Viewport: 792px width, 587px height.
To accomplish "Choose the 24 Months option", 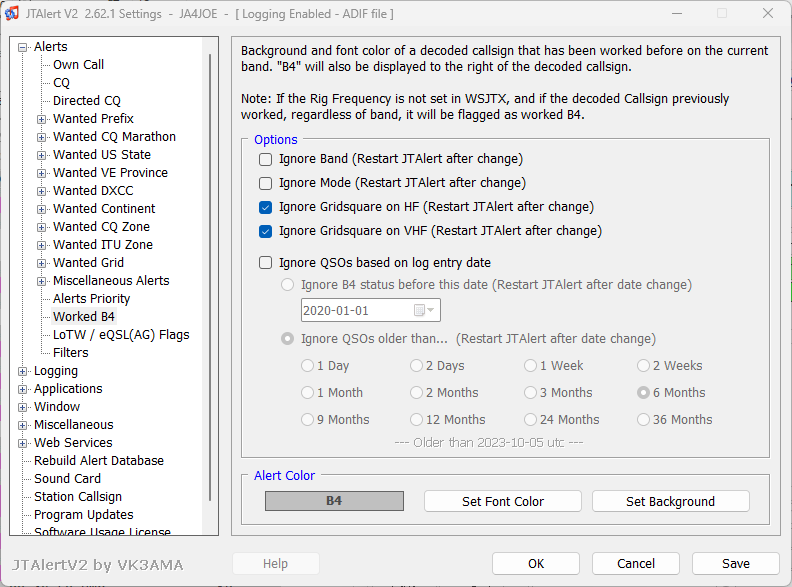I will 530,419.
